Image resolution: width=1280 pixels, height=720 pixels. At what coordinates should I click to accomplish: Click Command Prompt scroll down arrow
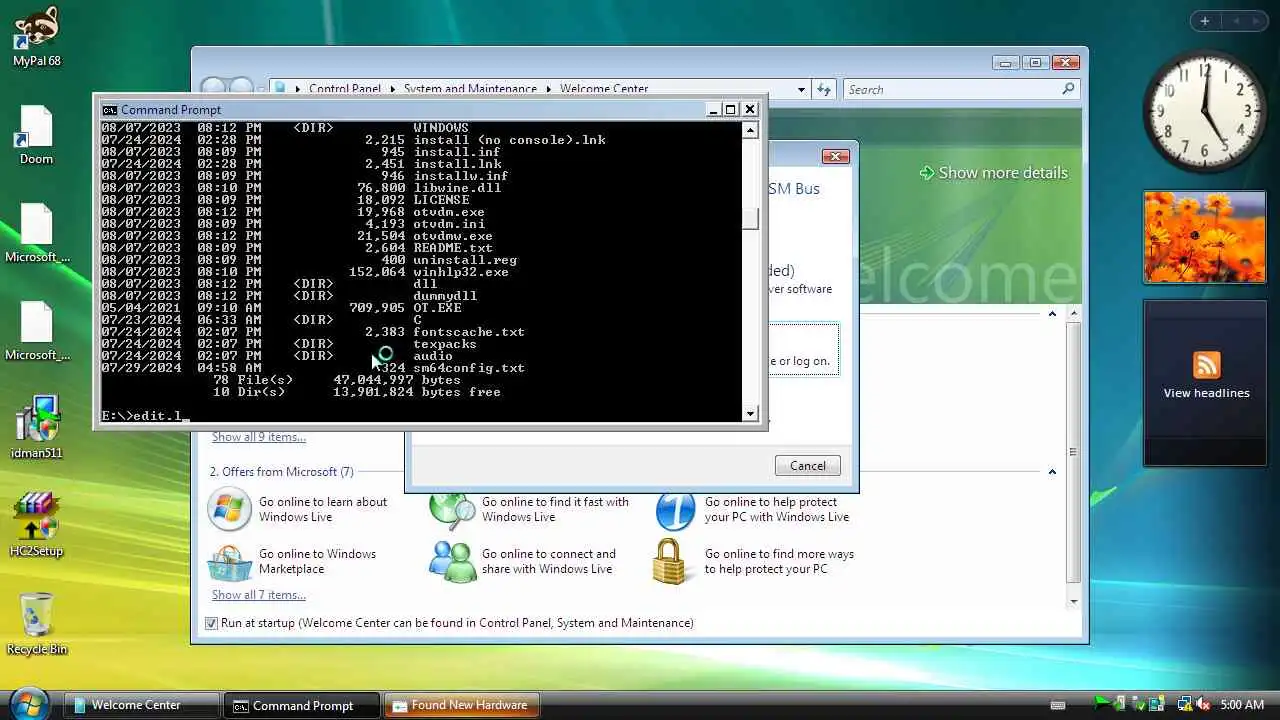coord(751,413)
